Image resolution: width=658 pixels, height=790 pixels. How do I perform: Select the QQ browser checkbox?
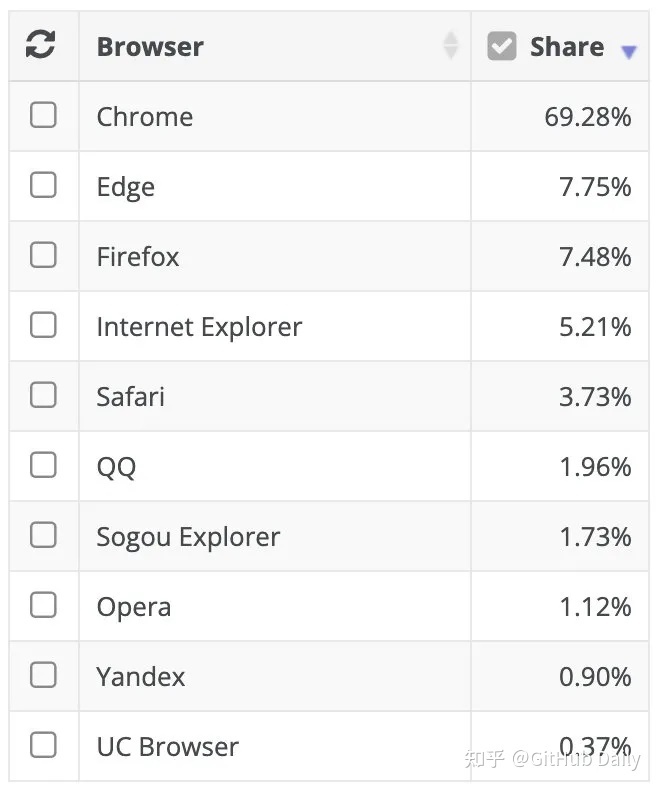(x=43, y=465)
